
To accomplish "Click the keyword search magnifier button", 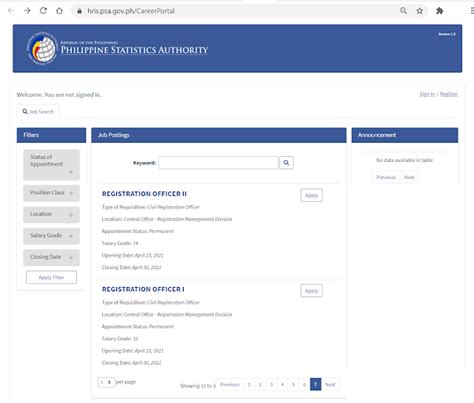I will click(x=286, y=163).
